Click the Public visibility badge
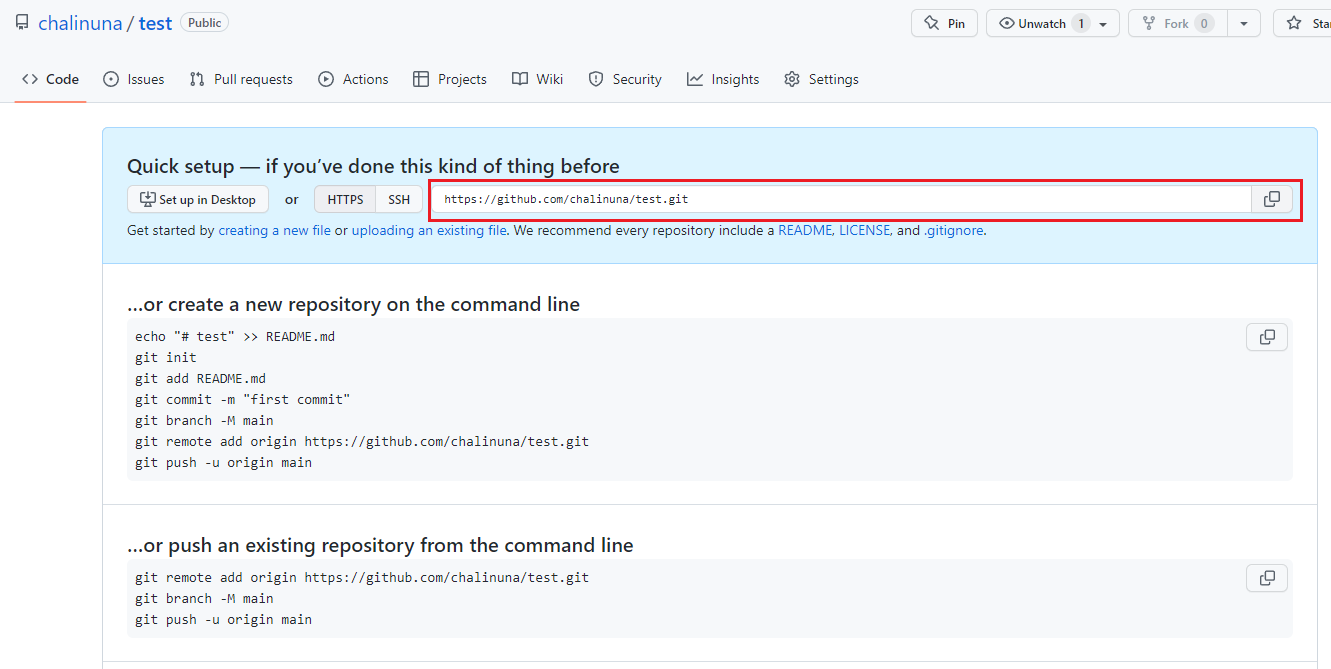1331x669 pixels. (204, 23)
